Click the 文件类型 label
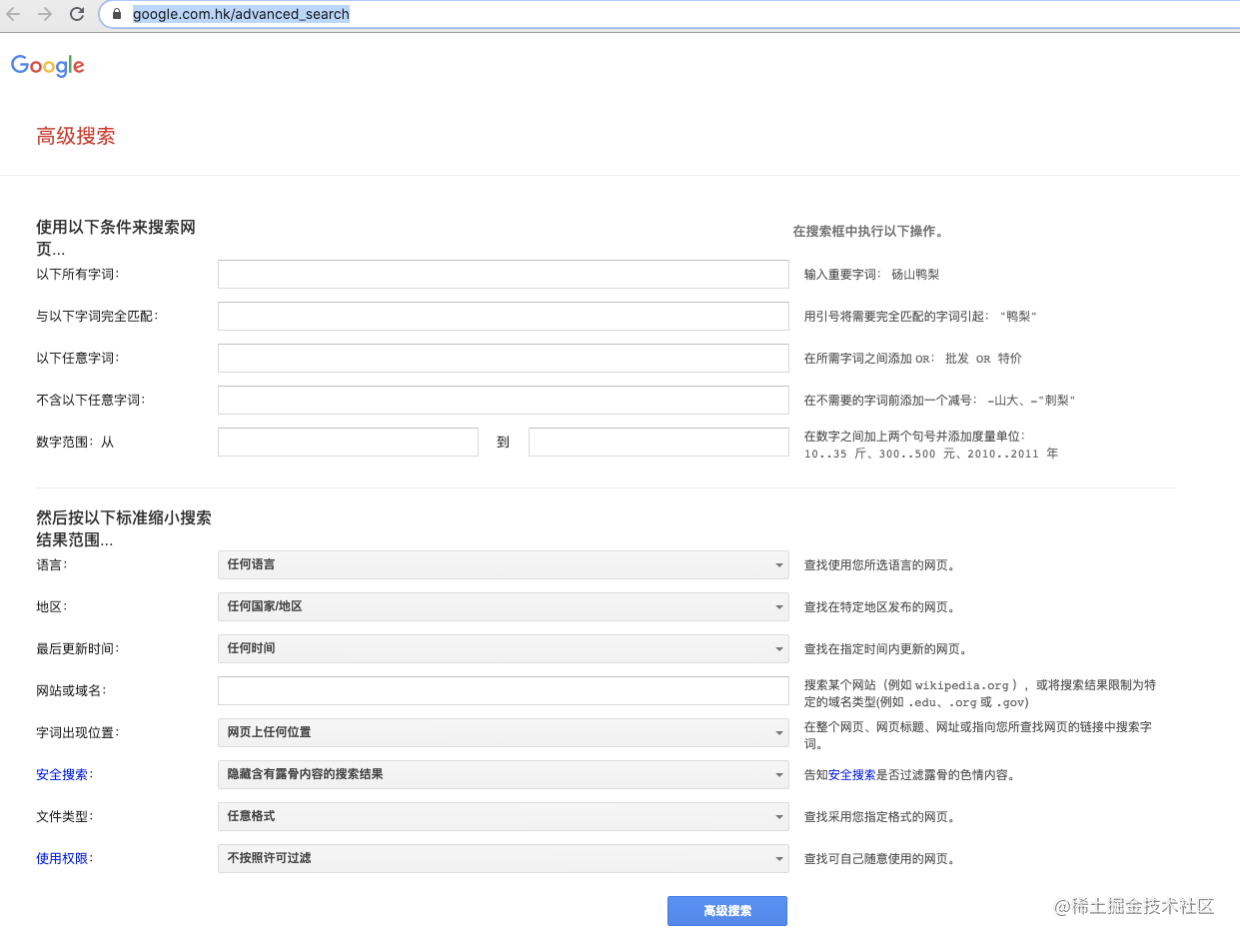The image size is (1240, 942). pos(64,817)
